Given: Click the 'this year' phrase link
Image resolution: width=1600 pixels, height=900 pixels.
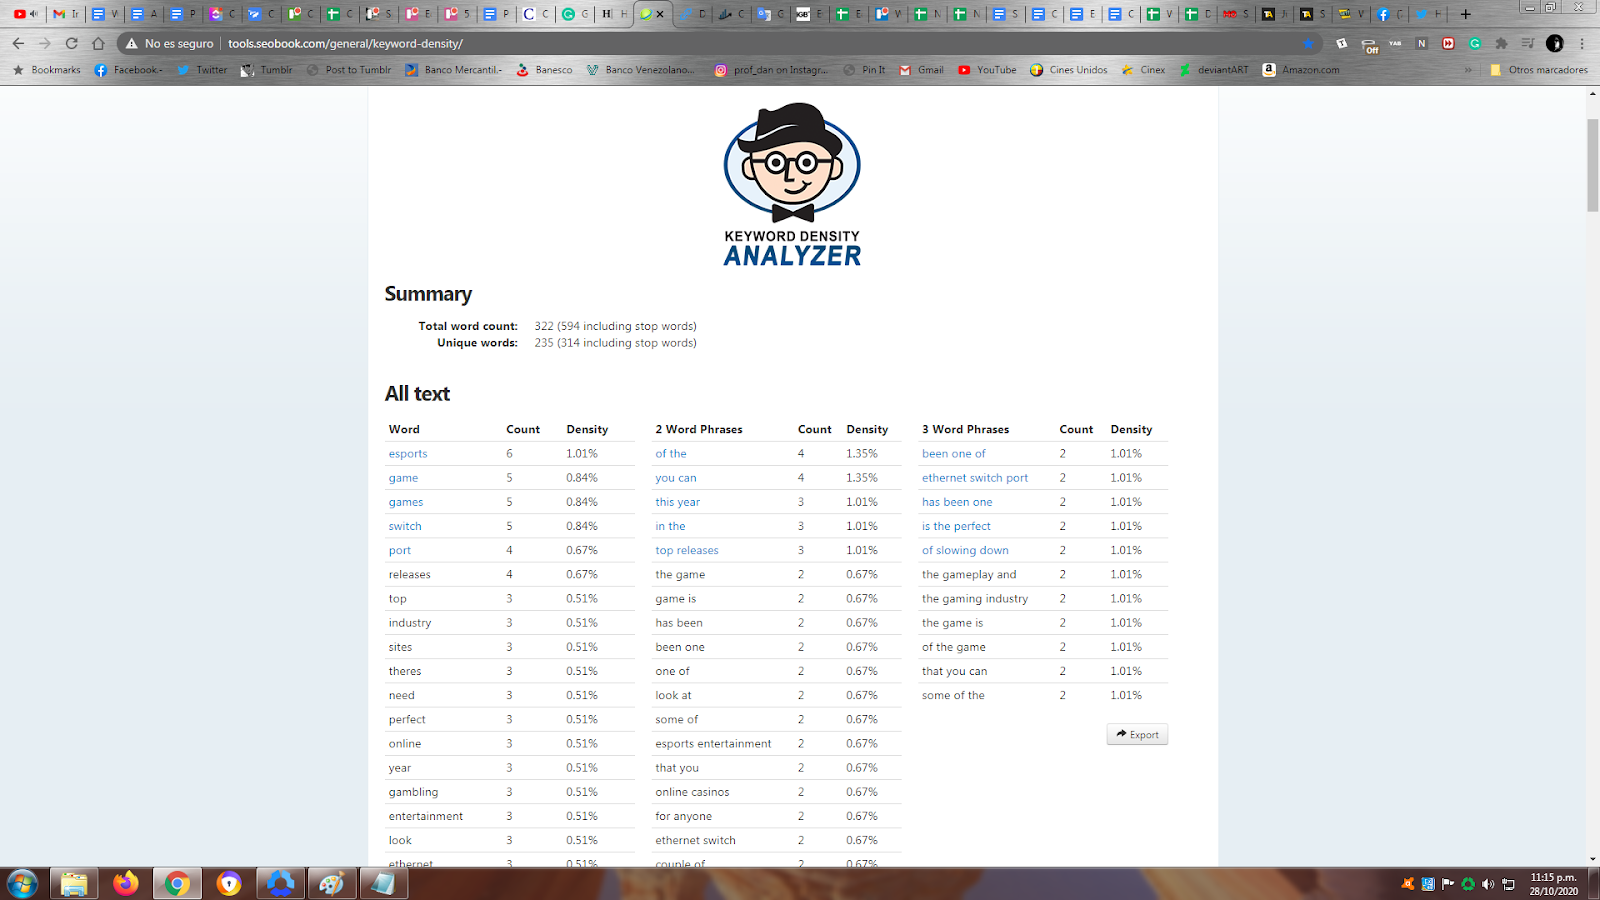Looking at the screenshot, I should click(678, 502).
